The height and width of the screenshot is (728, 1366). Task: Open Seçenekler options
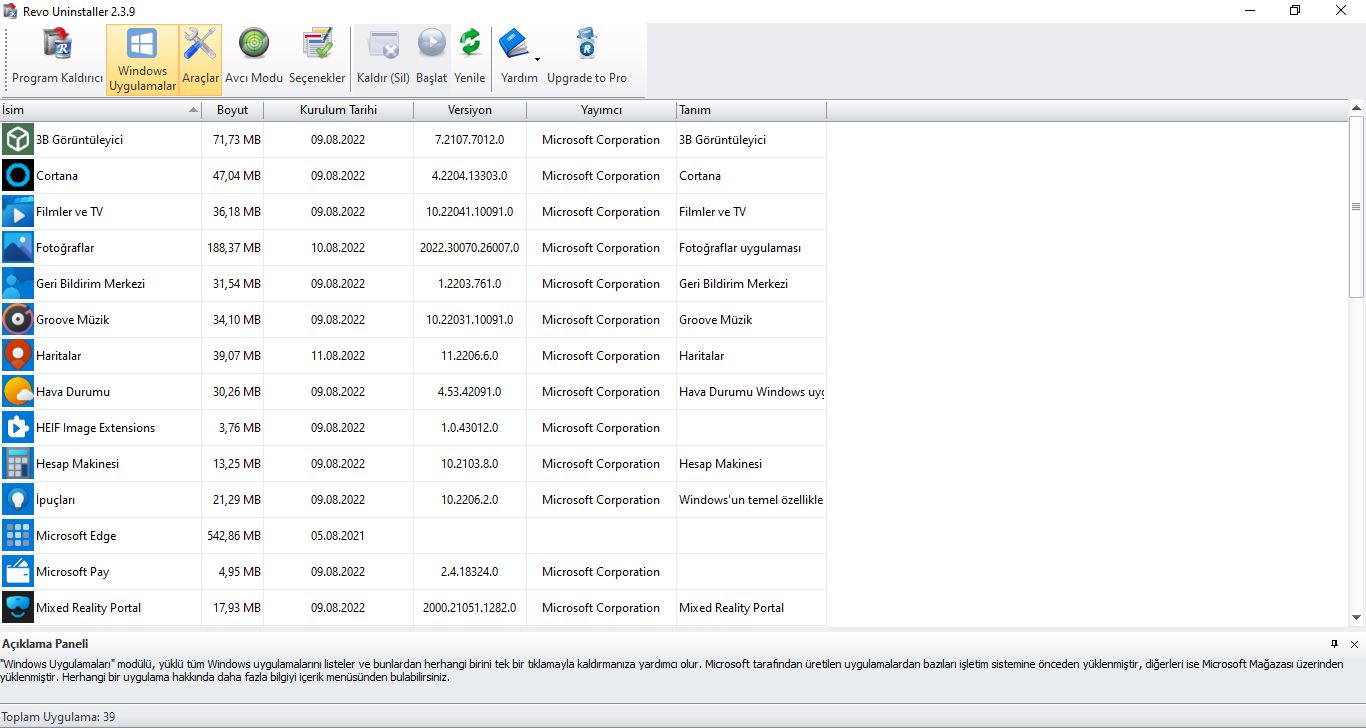317,59
